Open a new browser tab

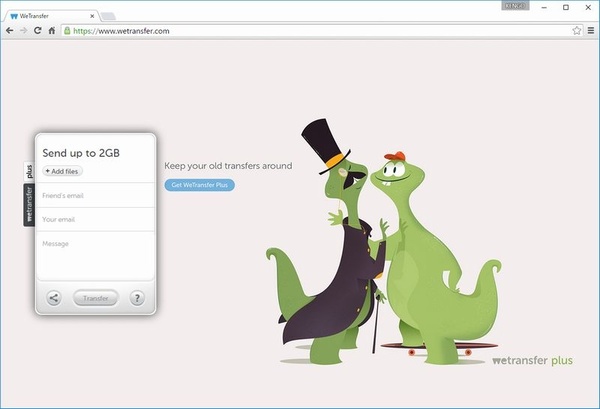pos(108,16)
